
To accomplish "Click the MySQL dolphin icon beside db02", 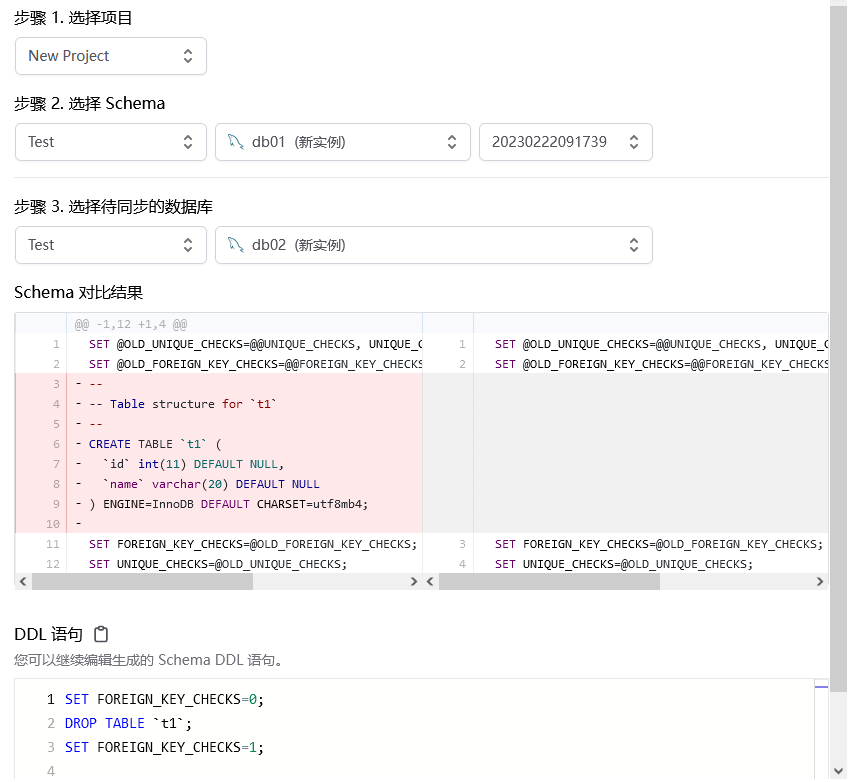I will (236, 245).
